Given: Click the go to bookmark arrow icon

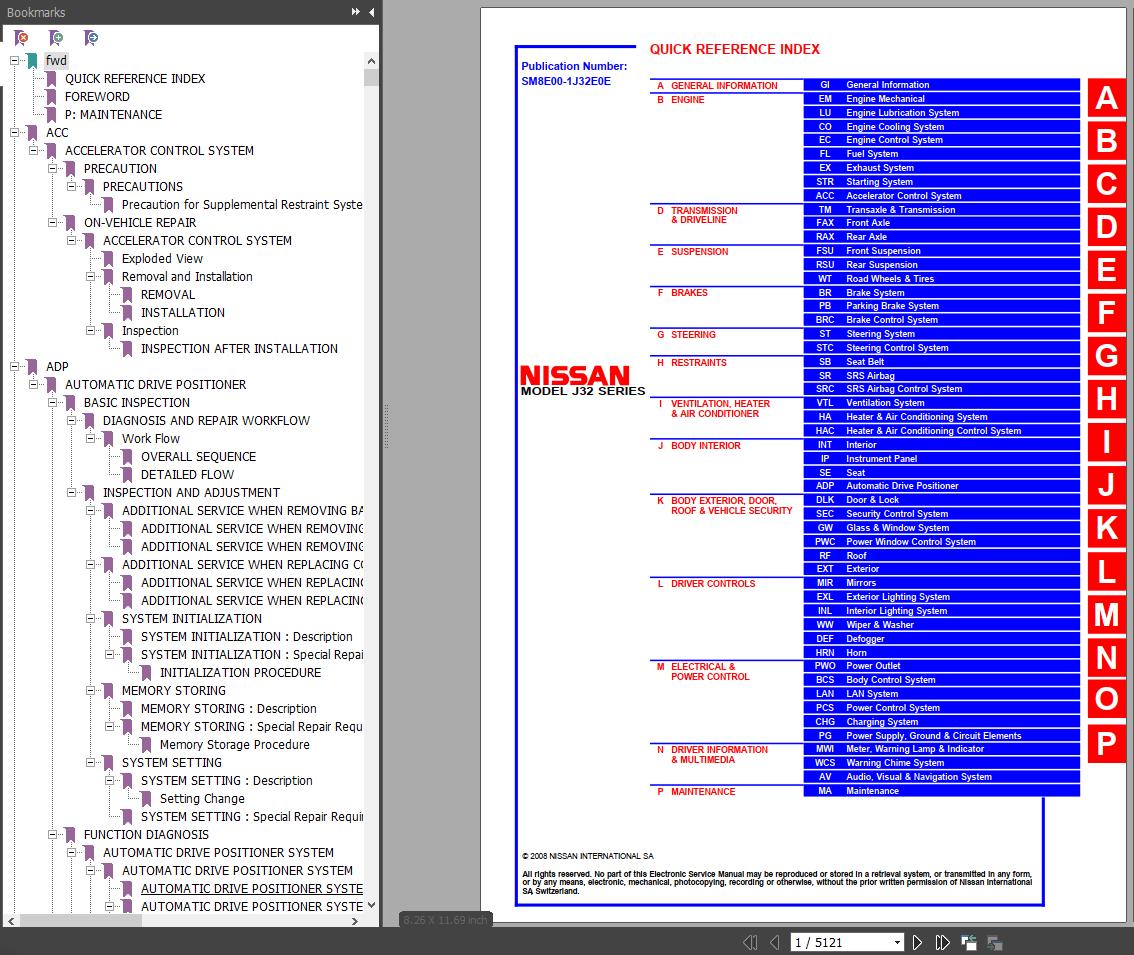Looking at the screenshot, I should click(91, 38).
